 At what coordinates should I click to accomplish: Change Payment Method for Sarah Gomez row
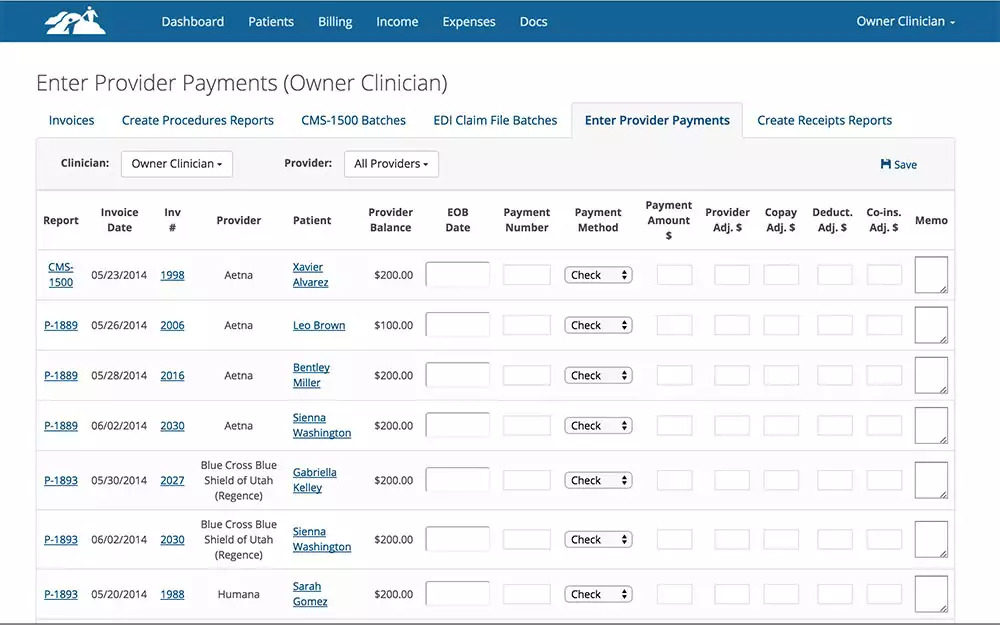coord(598,594)
